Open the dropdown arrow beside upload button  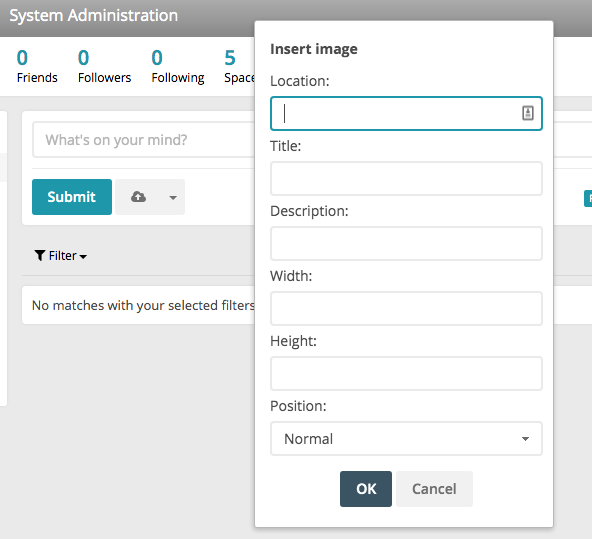coord(173,197)
